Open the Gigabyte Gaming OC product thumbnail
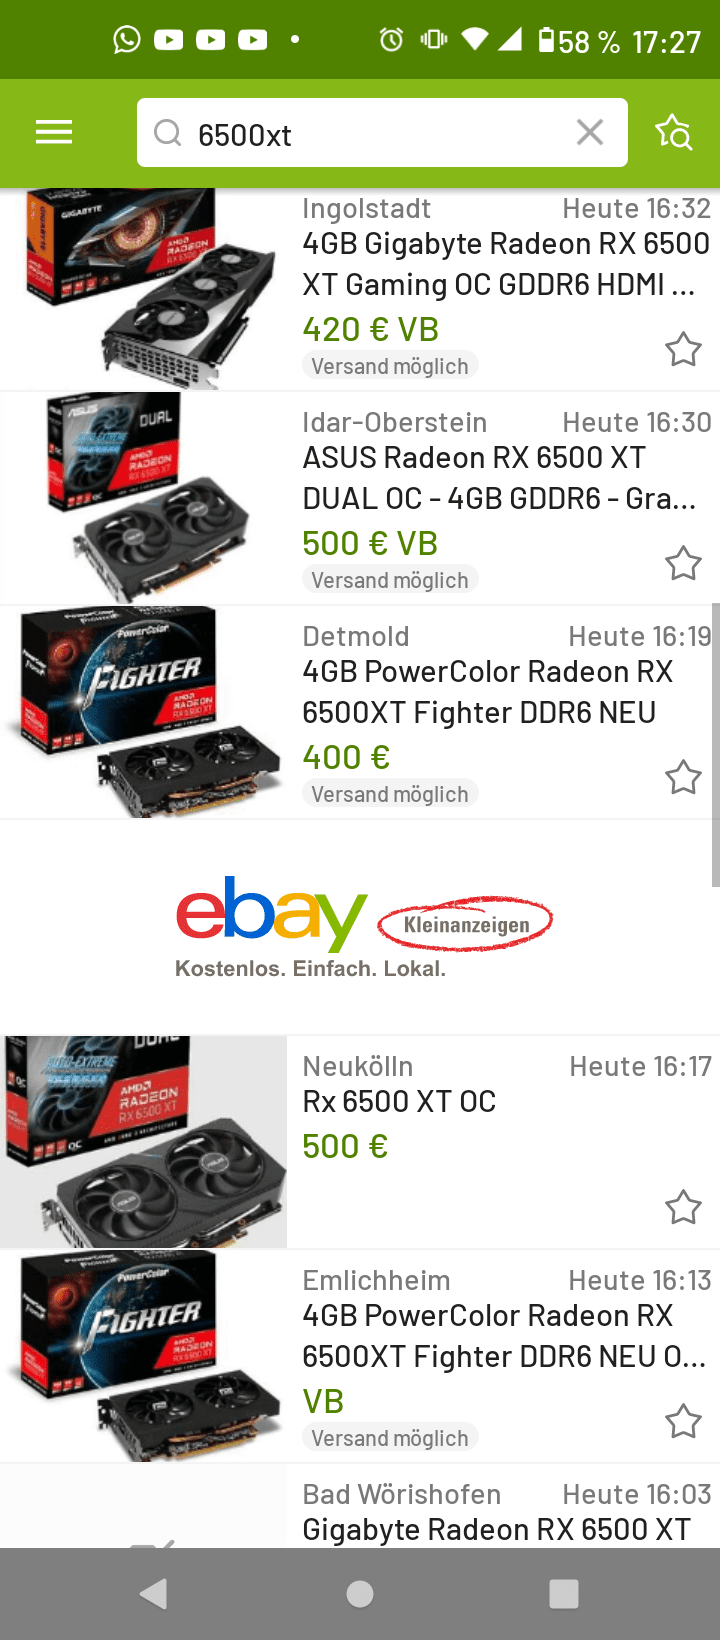Image resolution: width=720 pixels, height=1640 pixels. (144, 288)
